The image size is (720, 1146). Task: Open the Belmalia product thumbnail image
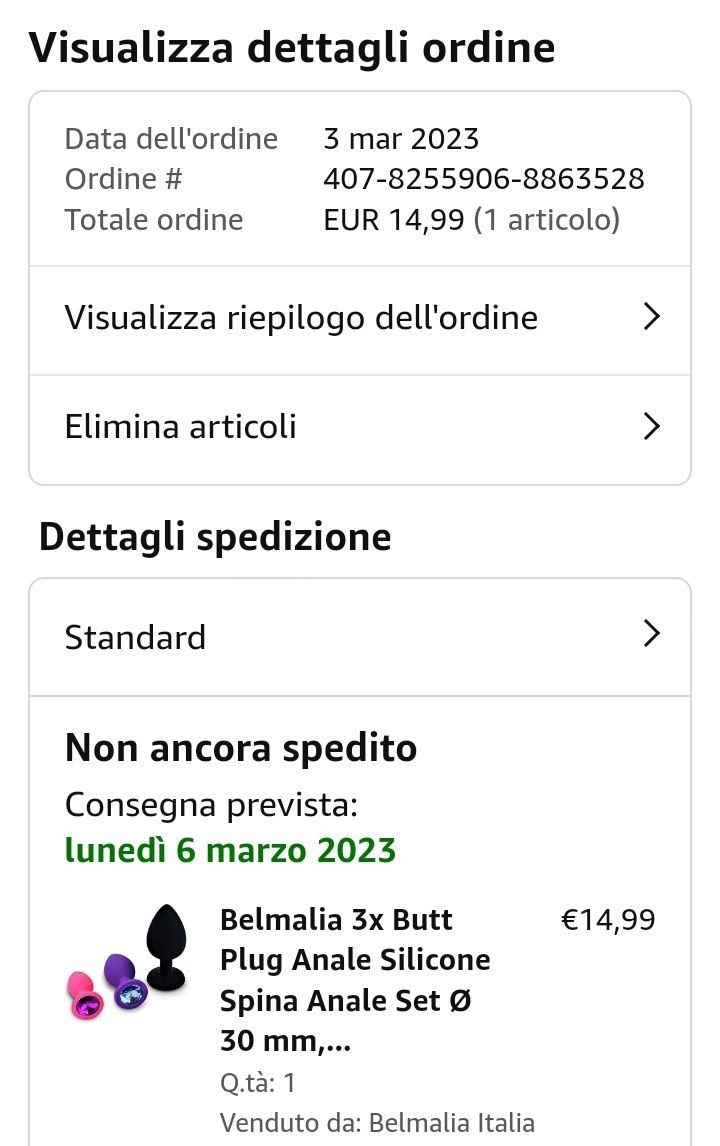[x=127, y=962]
